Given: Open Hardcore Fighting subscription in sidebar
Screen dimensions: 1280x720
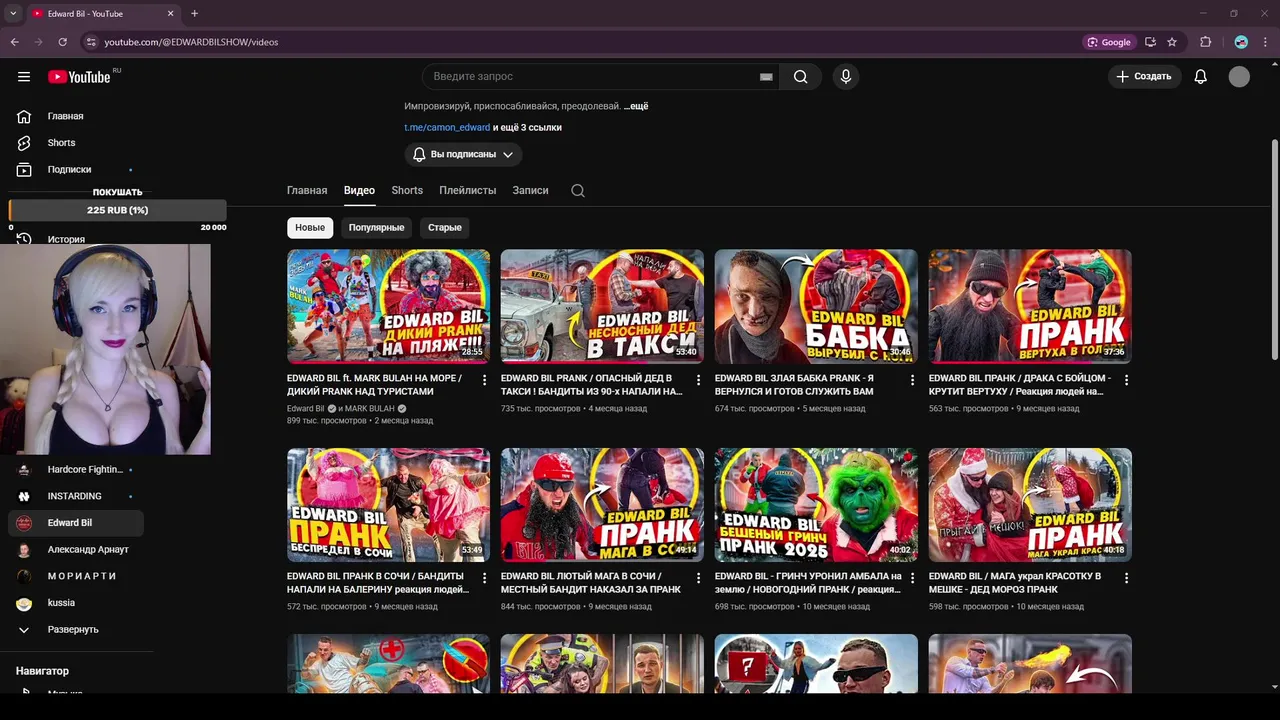Looking at the screenshot, I should tap(76, 470).
